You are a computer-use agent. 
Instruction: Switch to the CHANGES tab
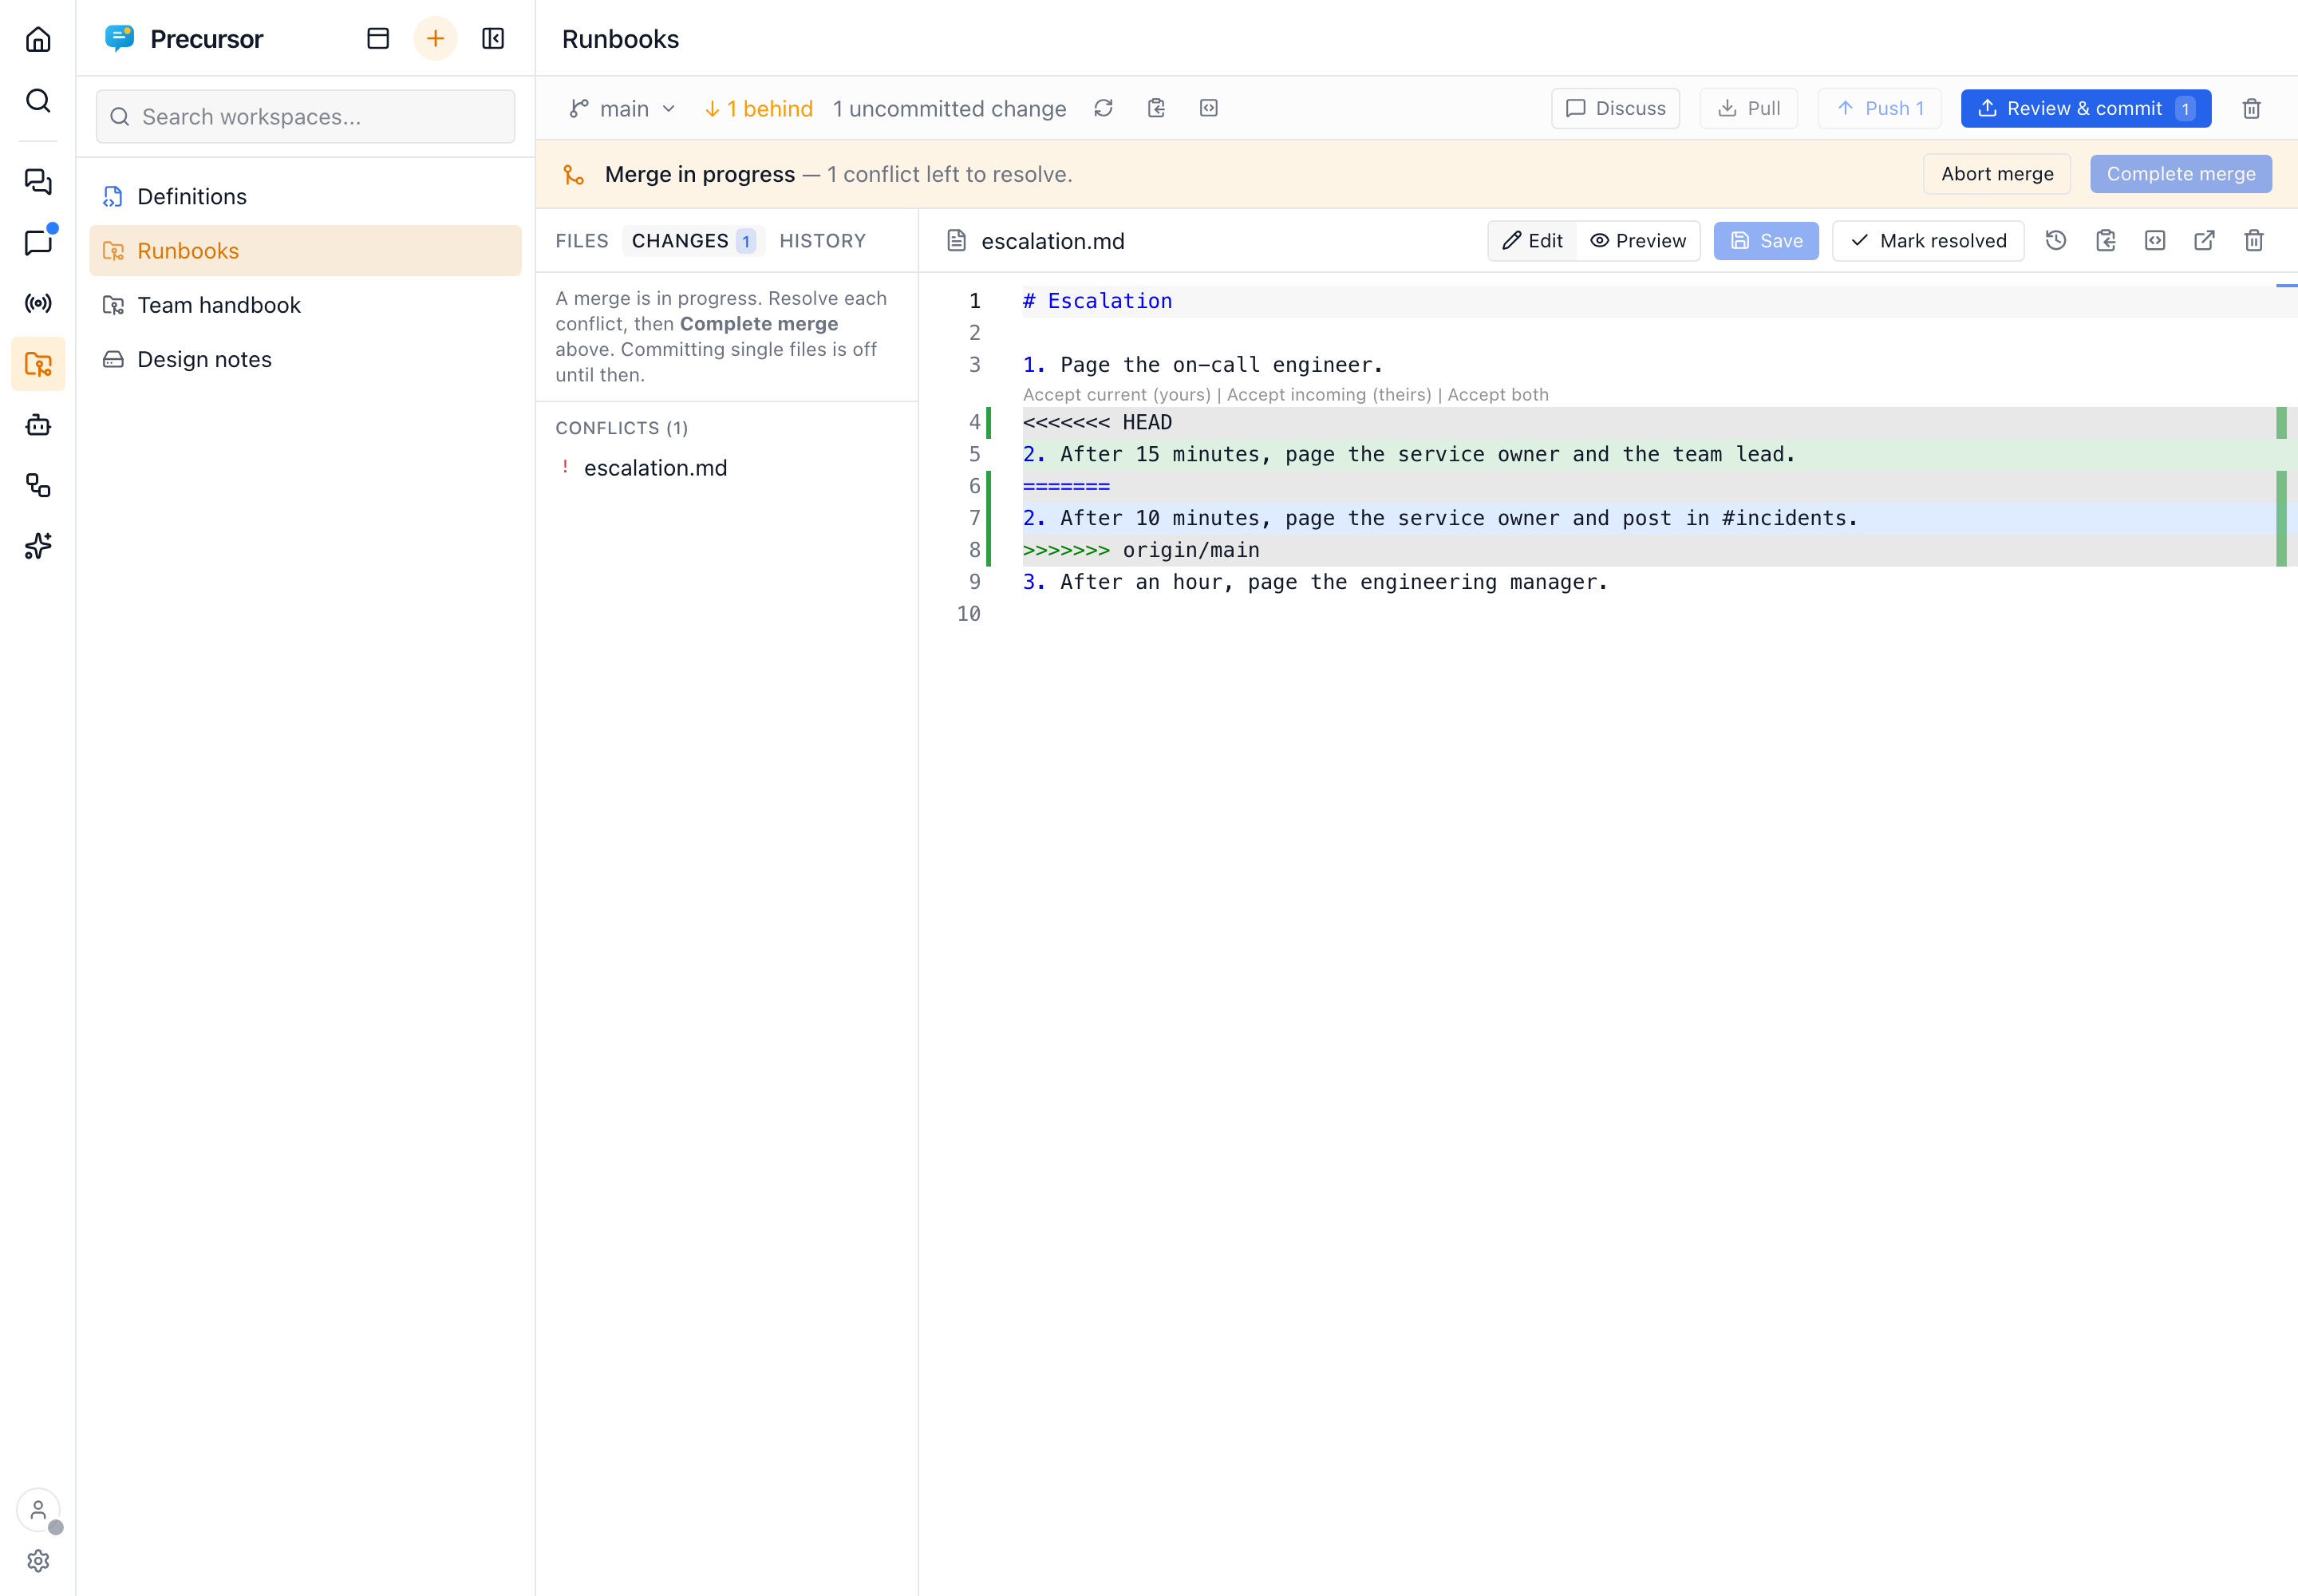tap(694, 241)
